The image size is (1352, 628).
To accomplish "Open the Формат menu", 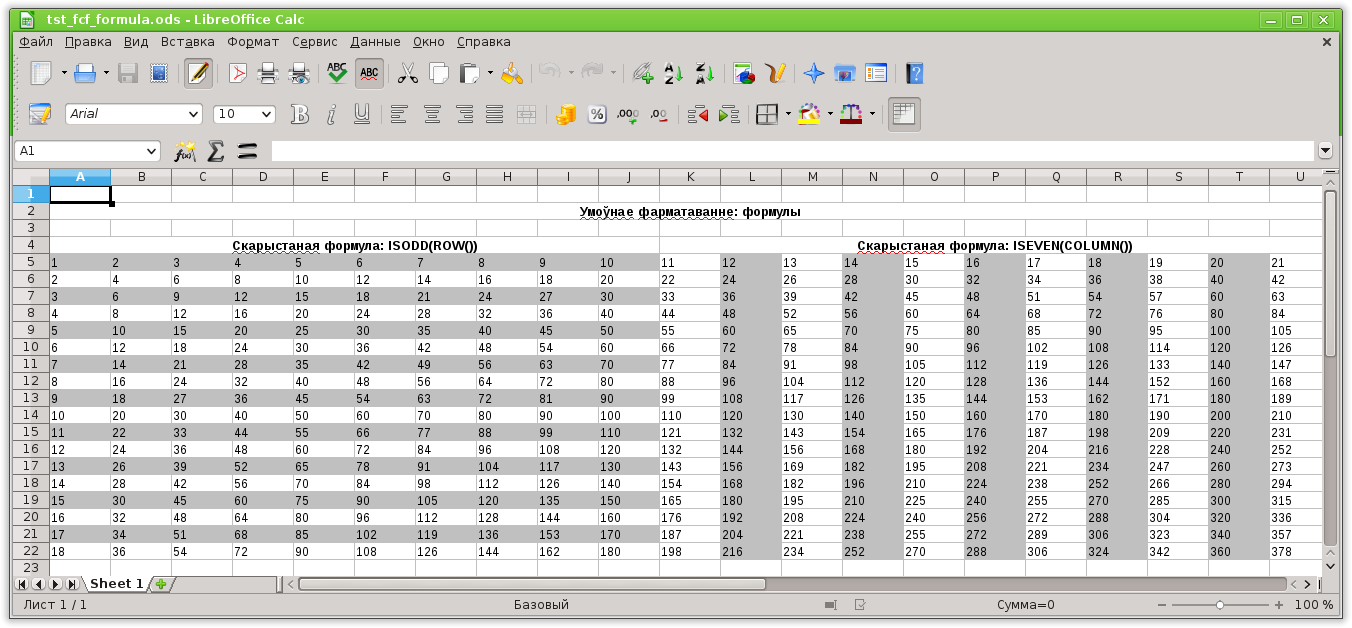I will 253,42.
